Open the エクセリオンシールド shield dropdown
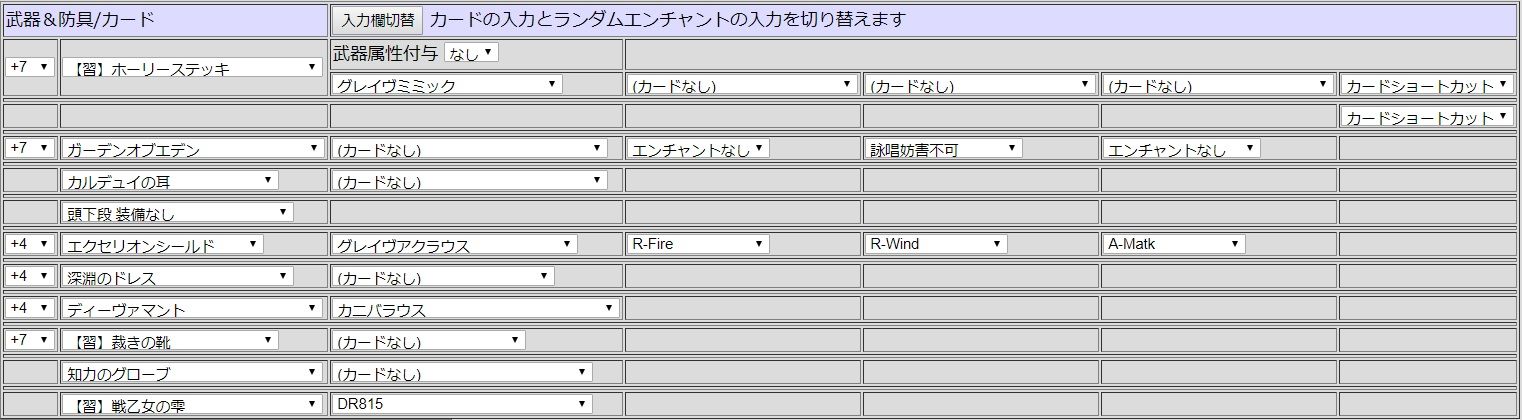 (x=163, y=244)
